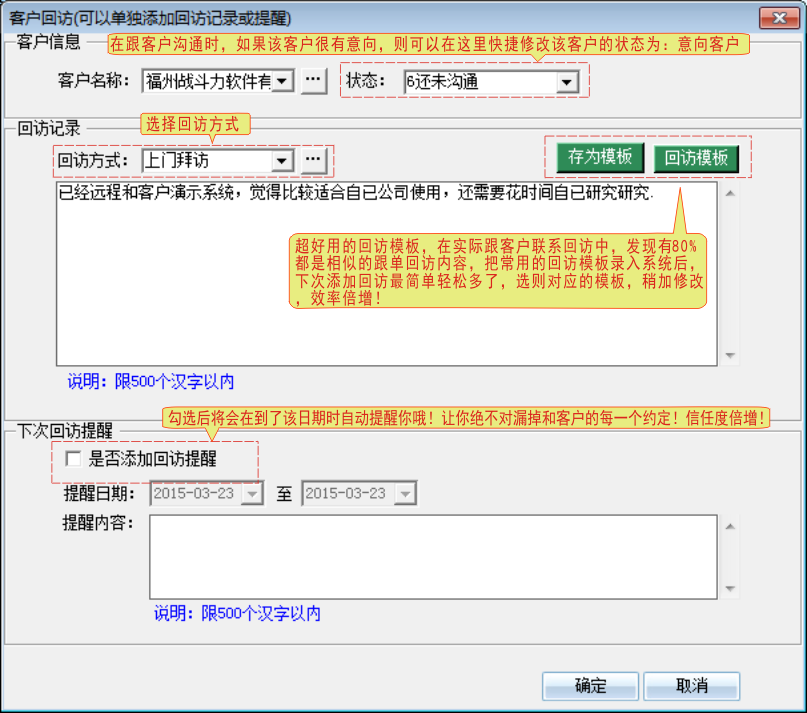This screenshot has height=713, width=807.
Task: Open the end 提醒日期 date picker
Action: (405, 494)
